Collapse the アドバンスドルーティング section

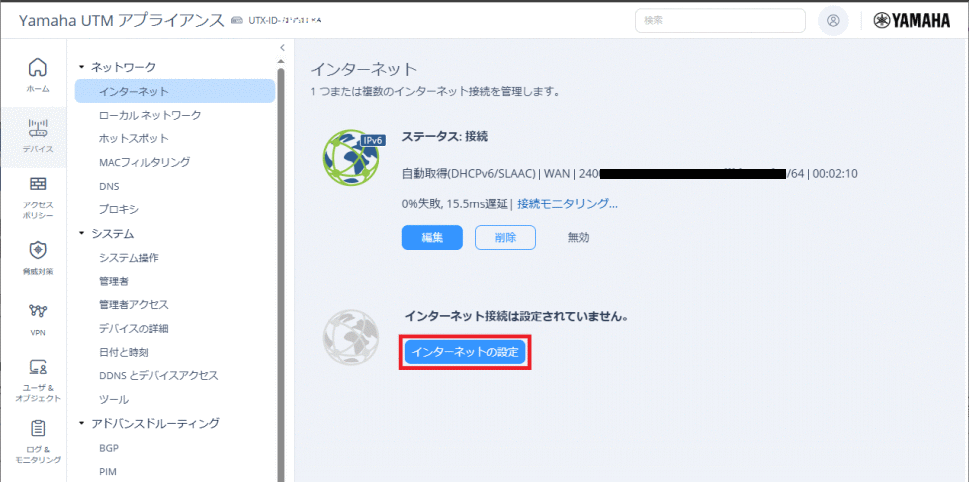pyautogui.click(x=82, y=424)
